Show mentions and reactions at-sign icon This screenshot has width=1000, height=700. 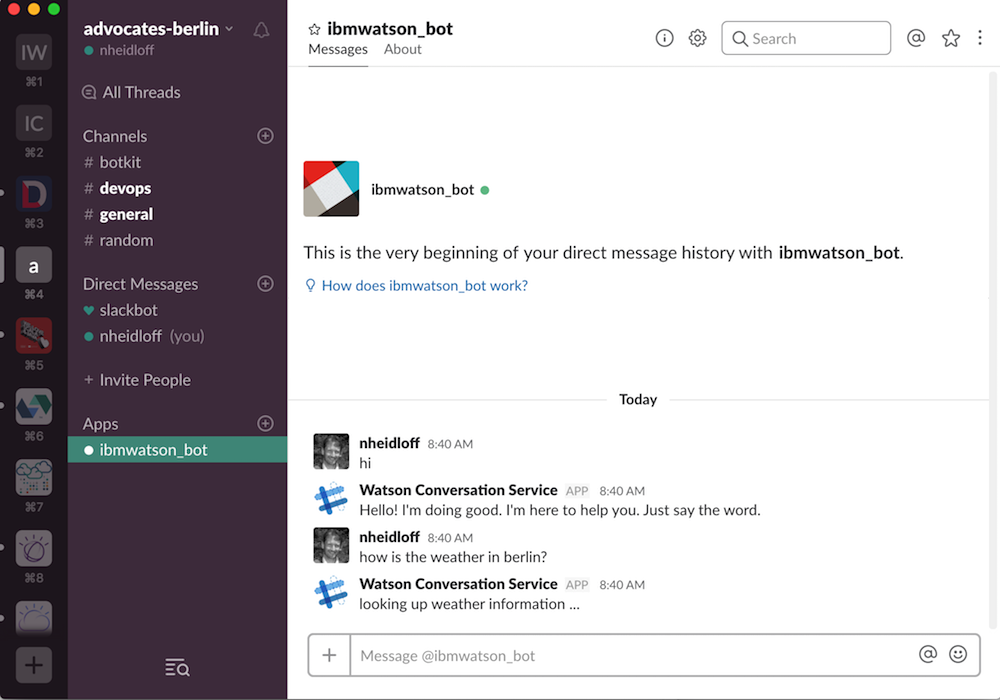point(916,38)
